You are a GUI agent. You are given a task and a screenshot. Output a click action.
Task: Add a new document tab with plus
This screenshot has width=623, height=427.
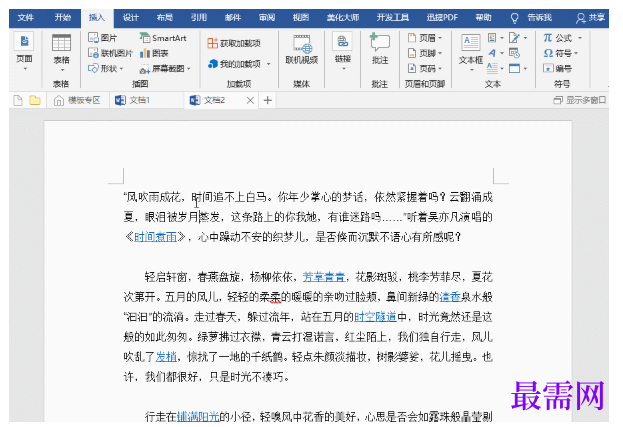[268, 100]
